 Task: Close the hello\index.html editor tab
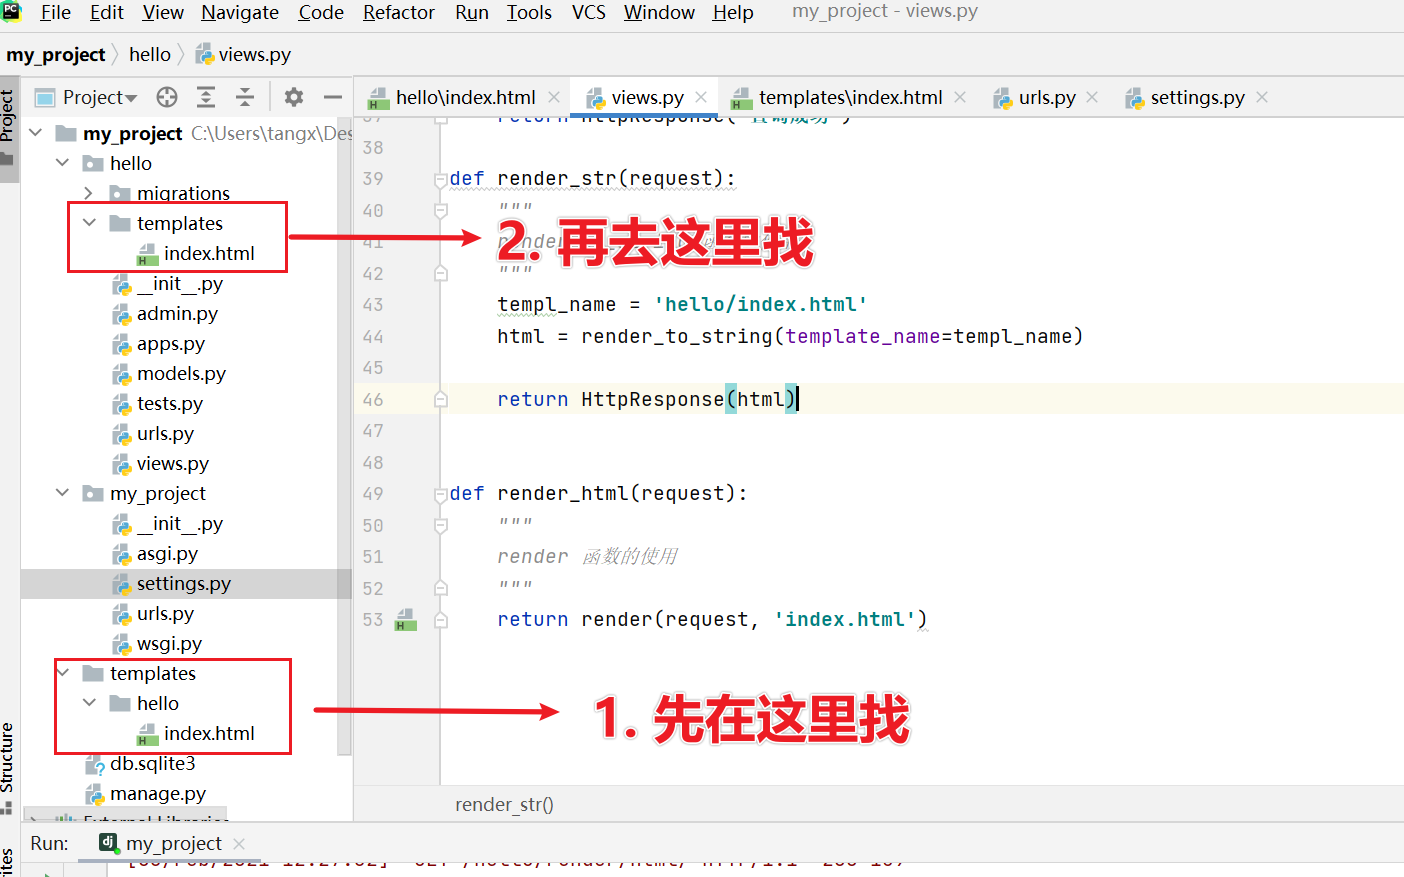coord(554,97)
